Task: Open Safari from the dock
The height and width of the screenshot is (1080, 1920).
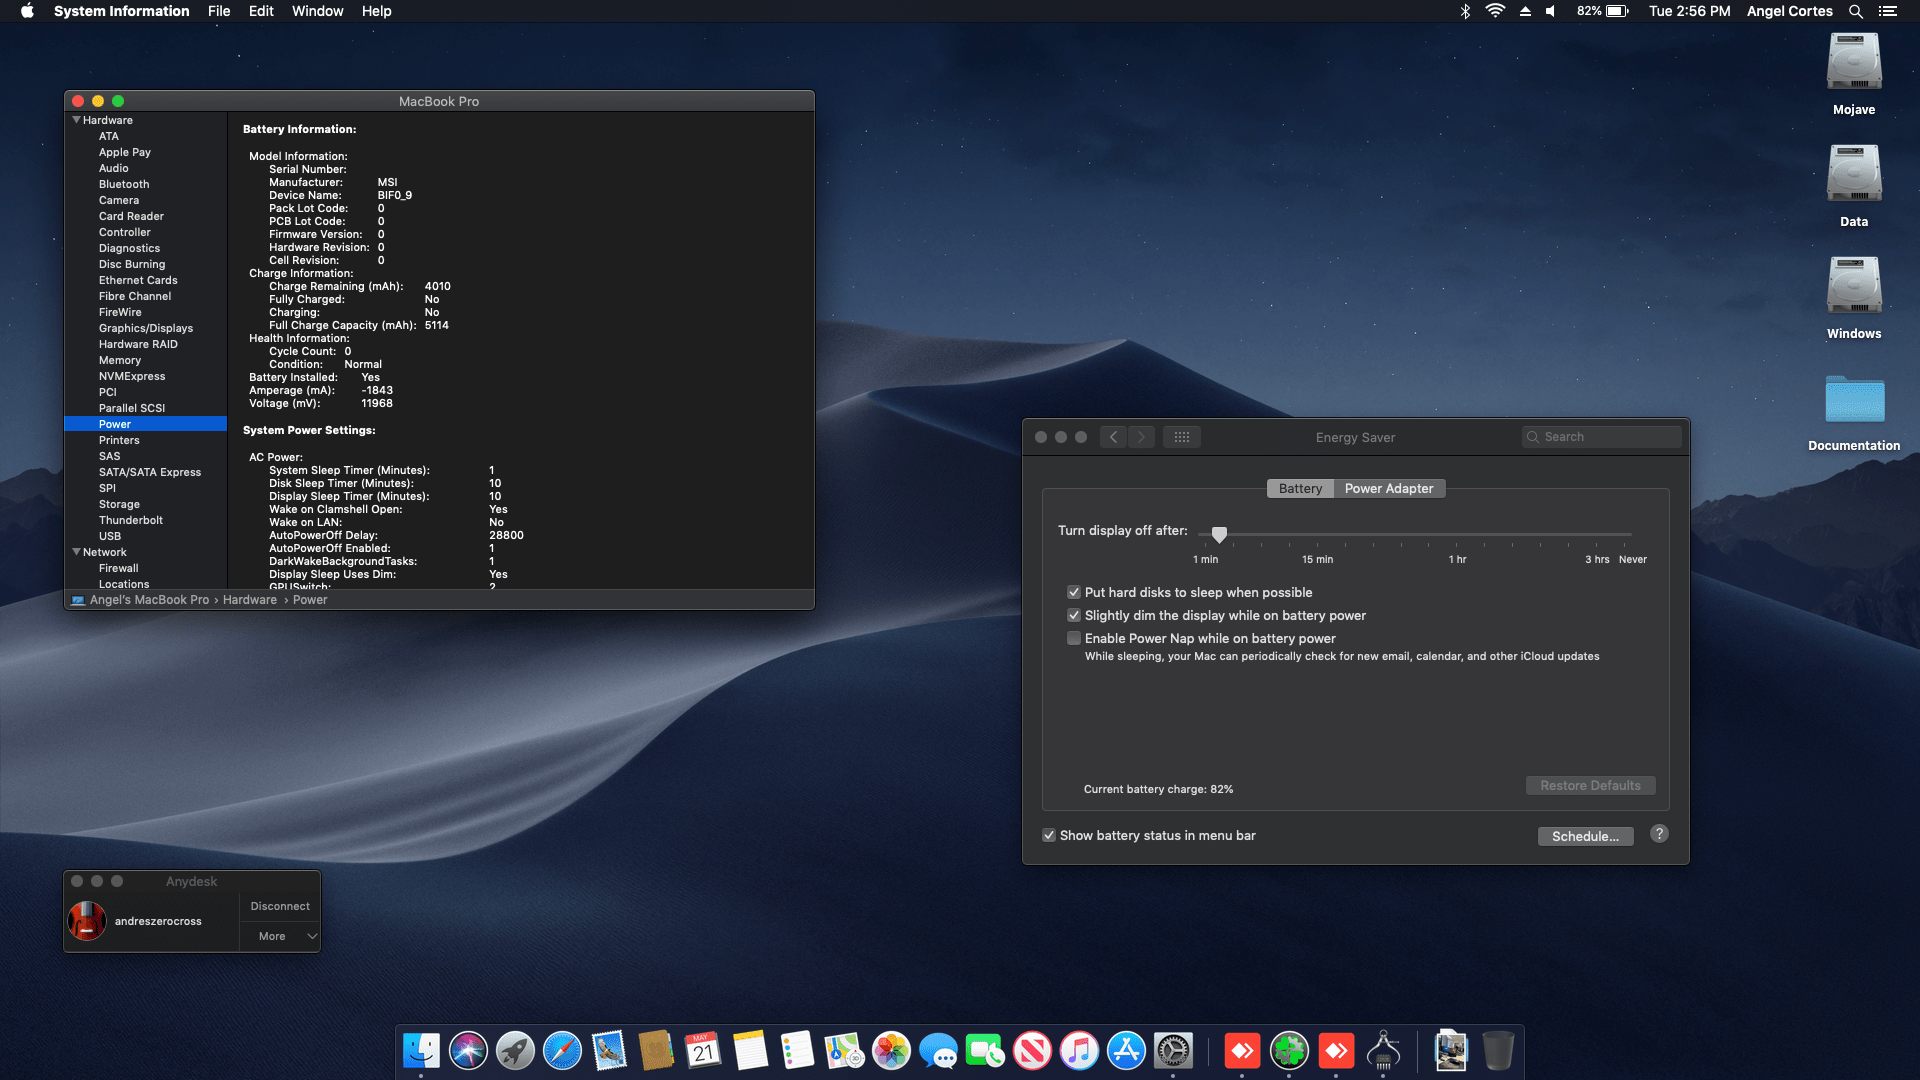Action: pos(562,1051)
